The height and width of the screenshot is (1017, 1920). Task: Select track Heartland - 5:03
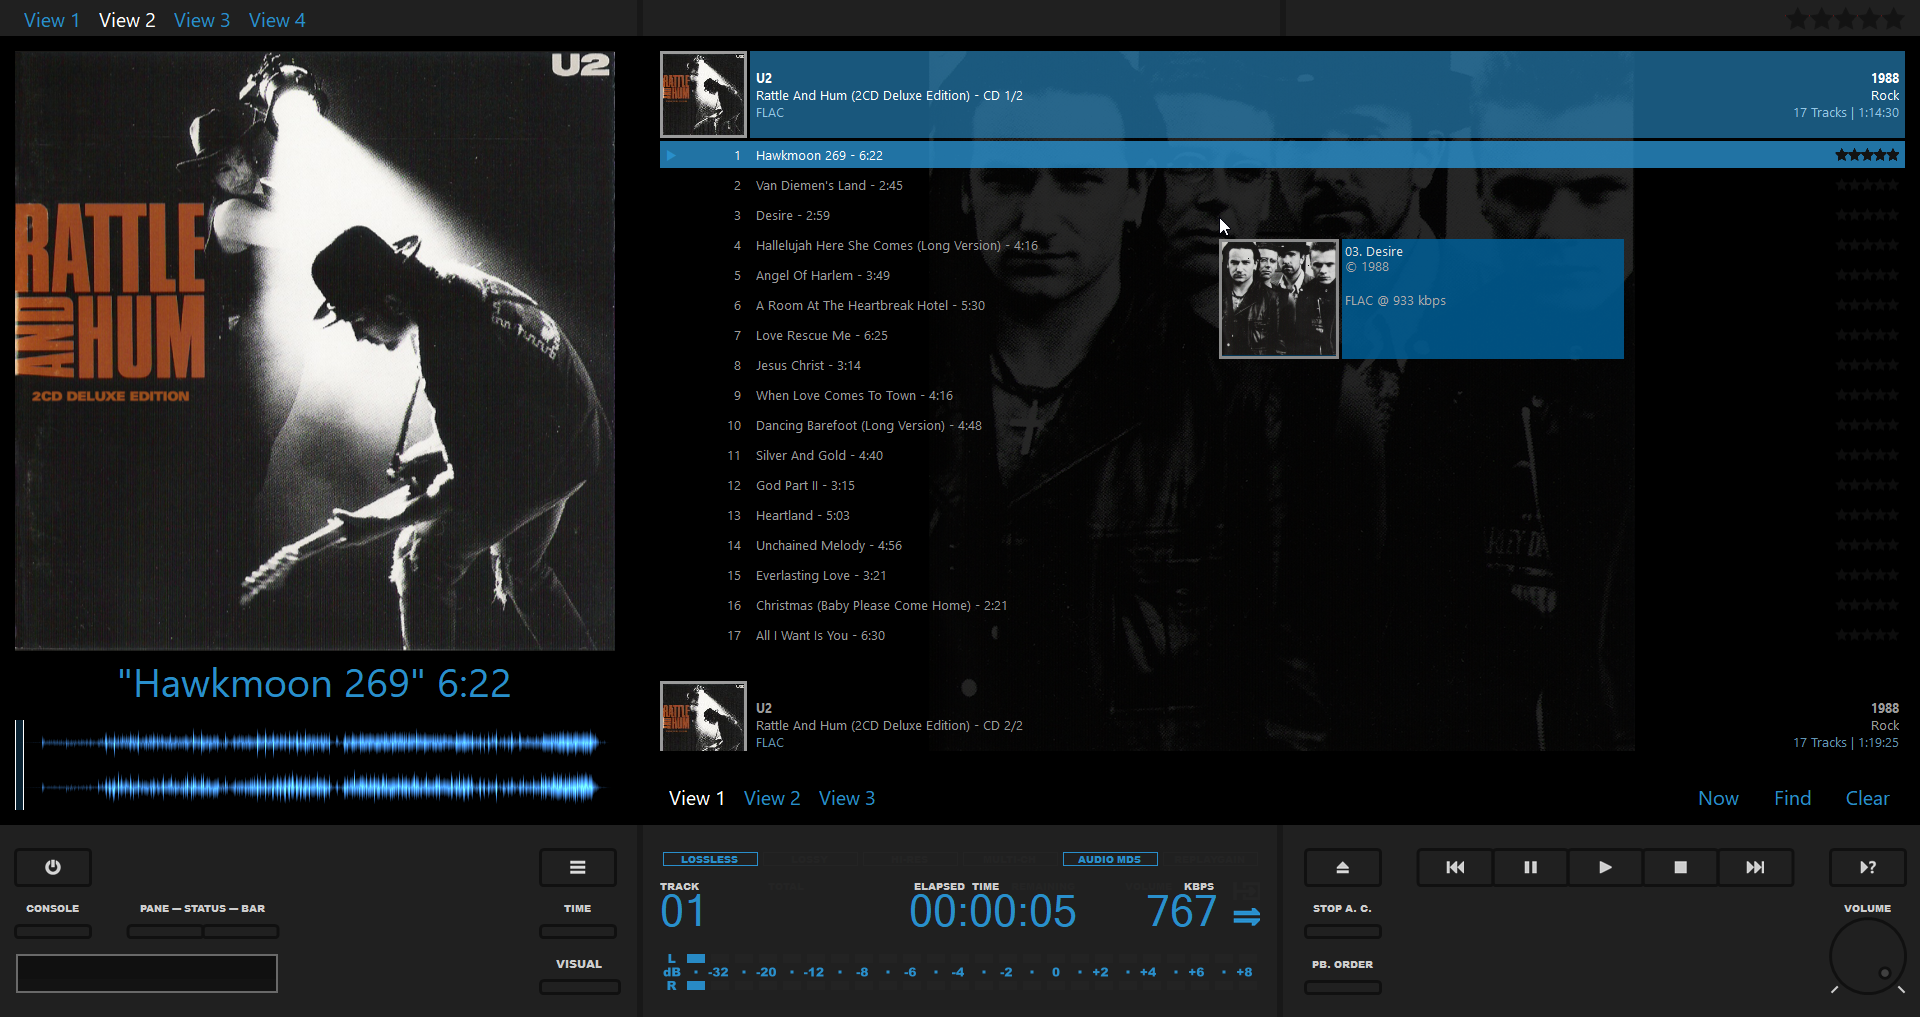tap(1282, 515)
